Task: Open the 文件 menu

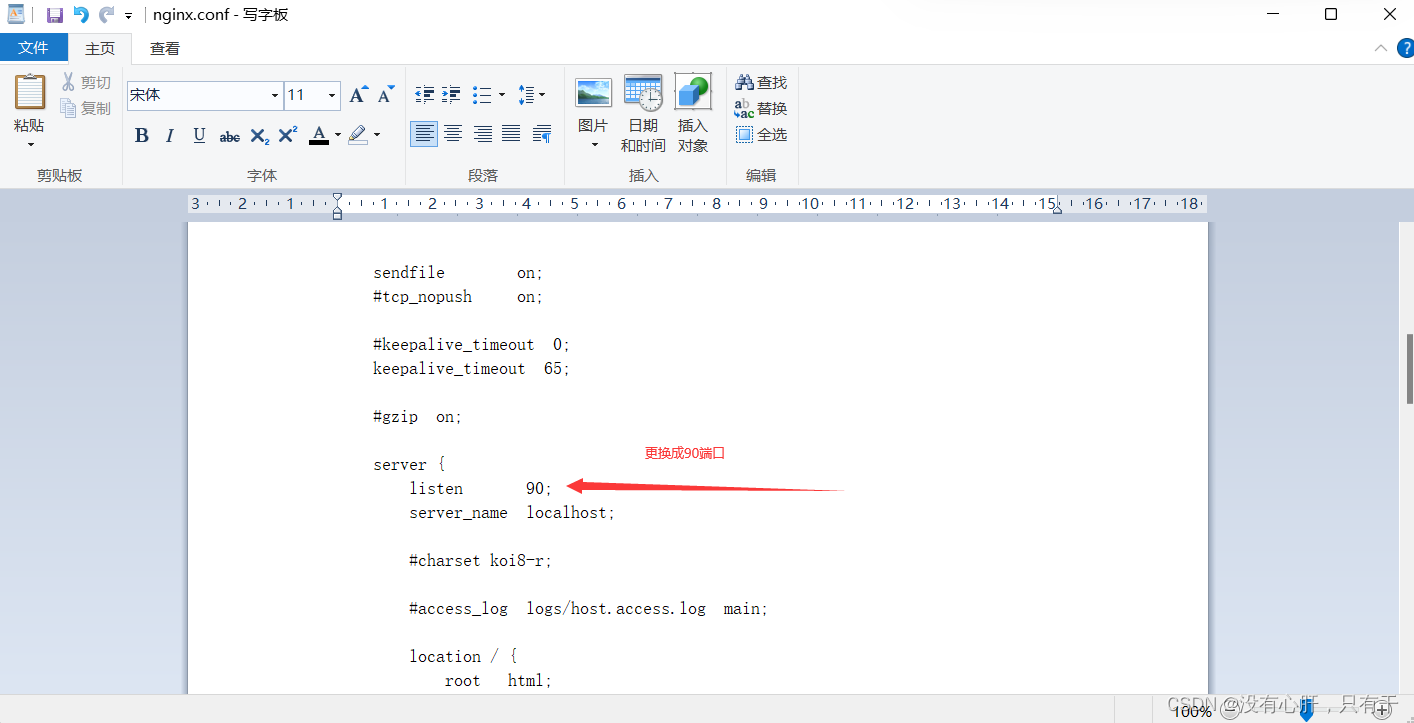Action: [33, 47]
